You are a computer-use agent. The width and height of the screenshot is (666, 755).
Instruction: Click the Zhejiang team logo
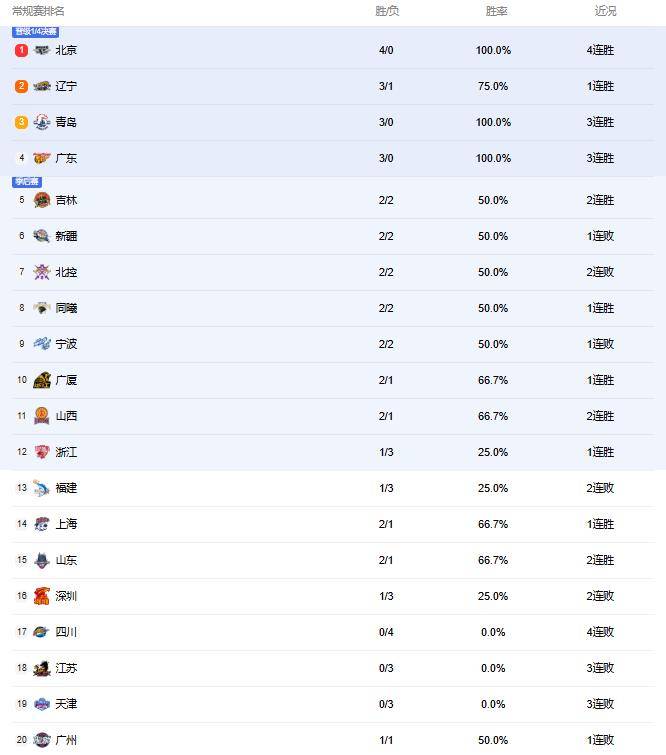tap(41, 452)
